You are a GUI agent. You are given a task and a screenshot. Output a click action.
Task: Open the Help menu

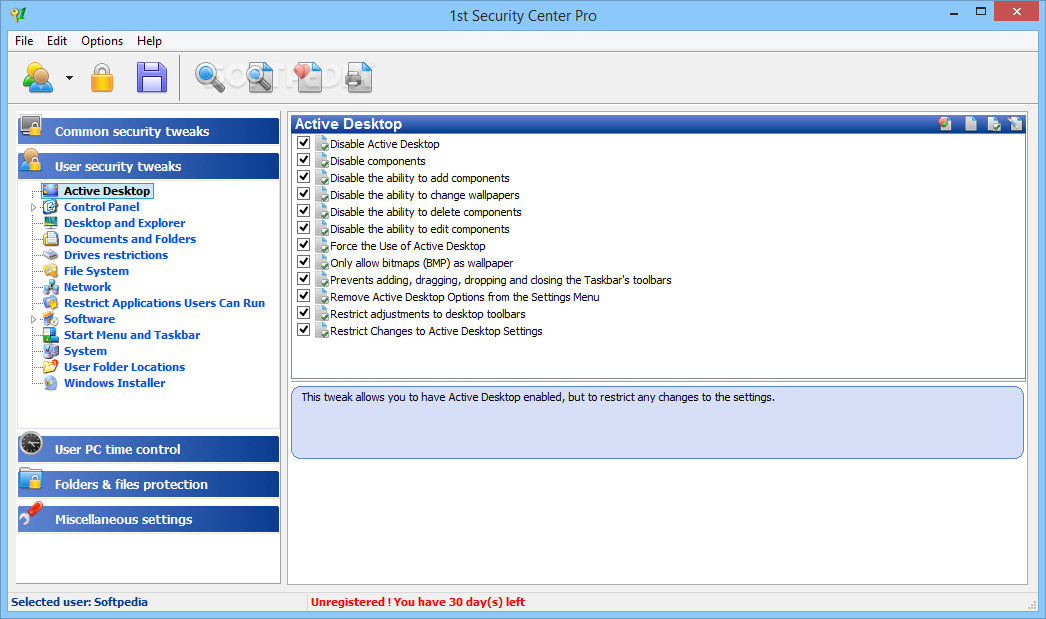[x=149, y=41]
